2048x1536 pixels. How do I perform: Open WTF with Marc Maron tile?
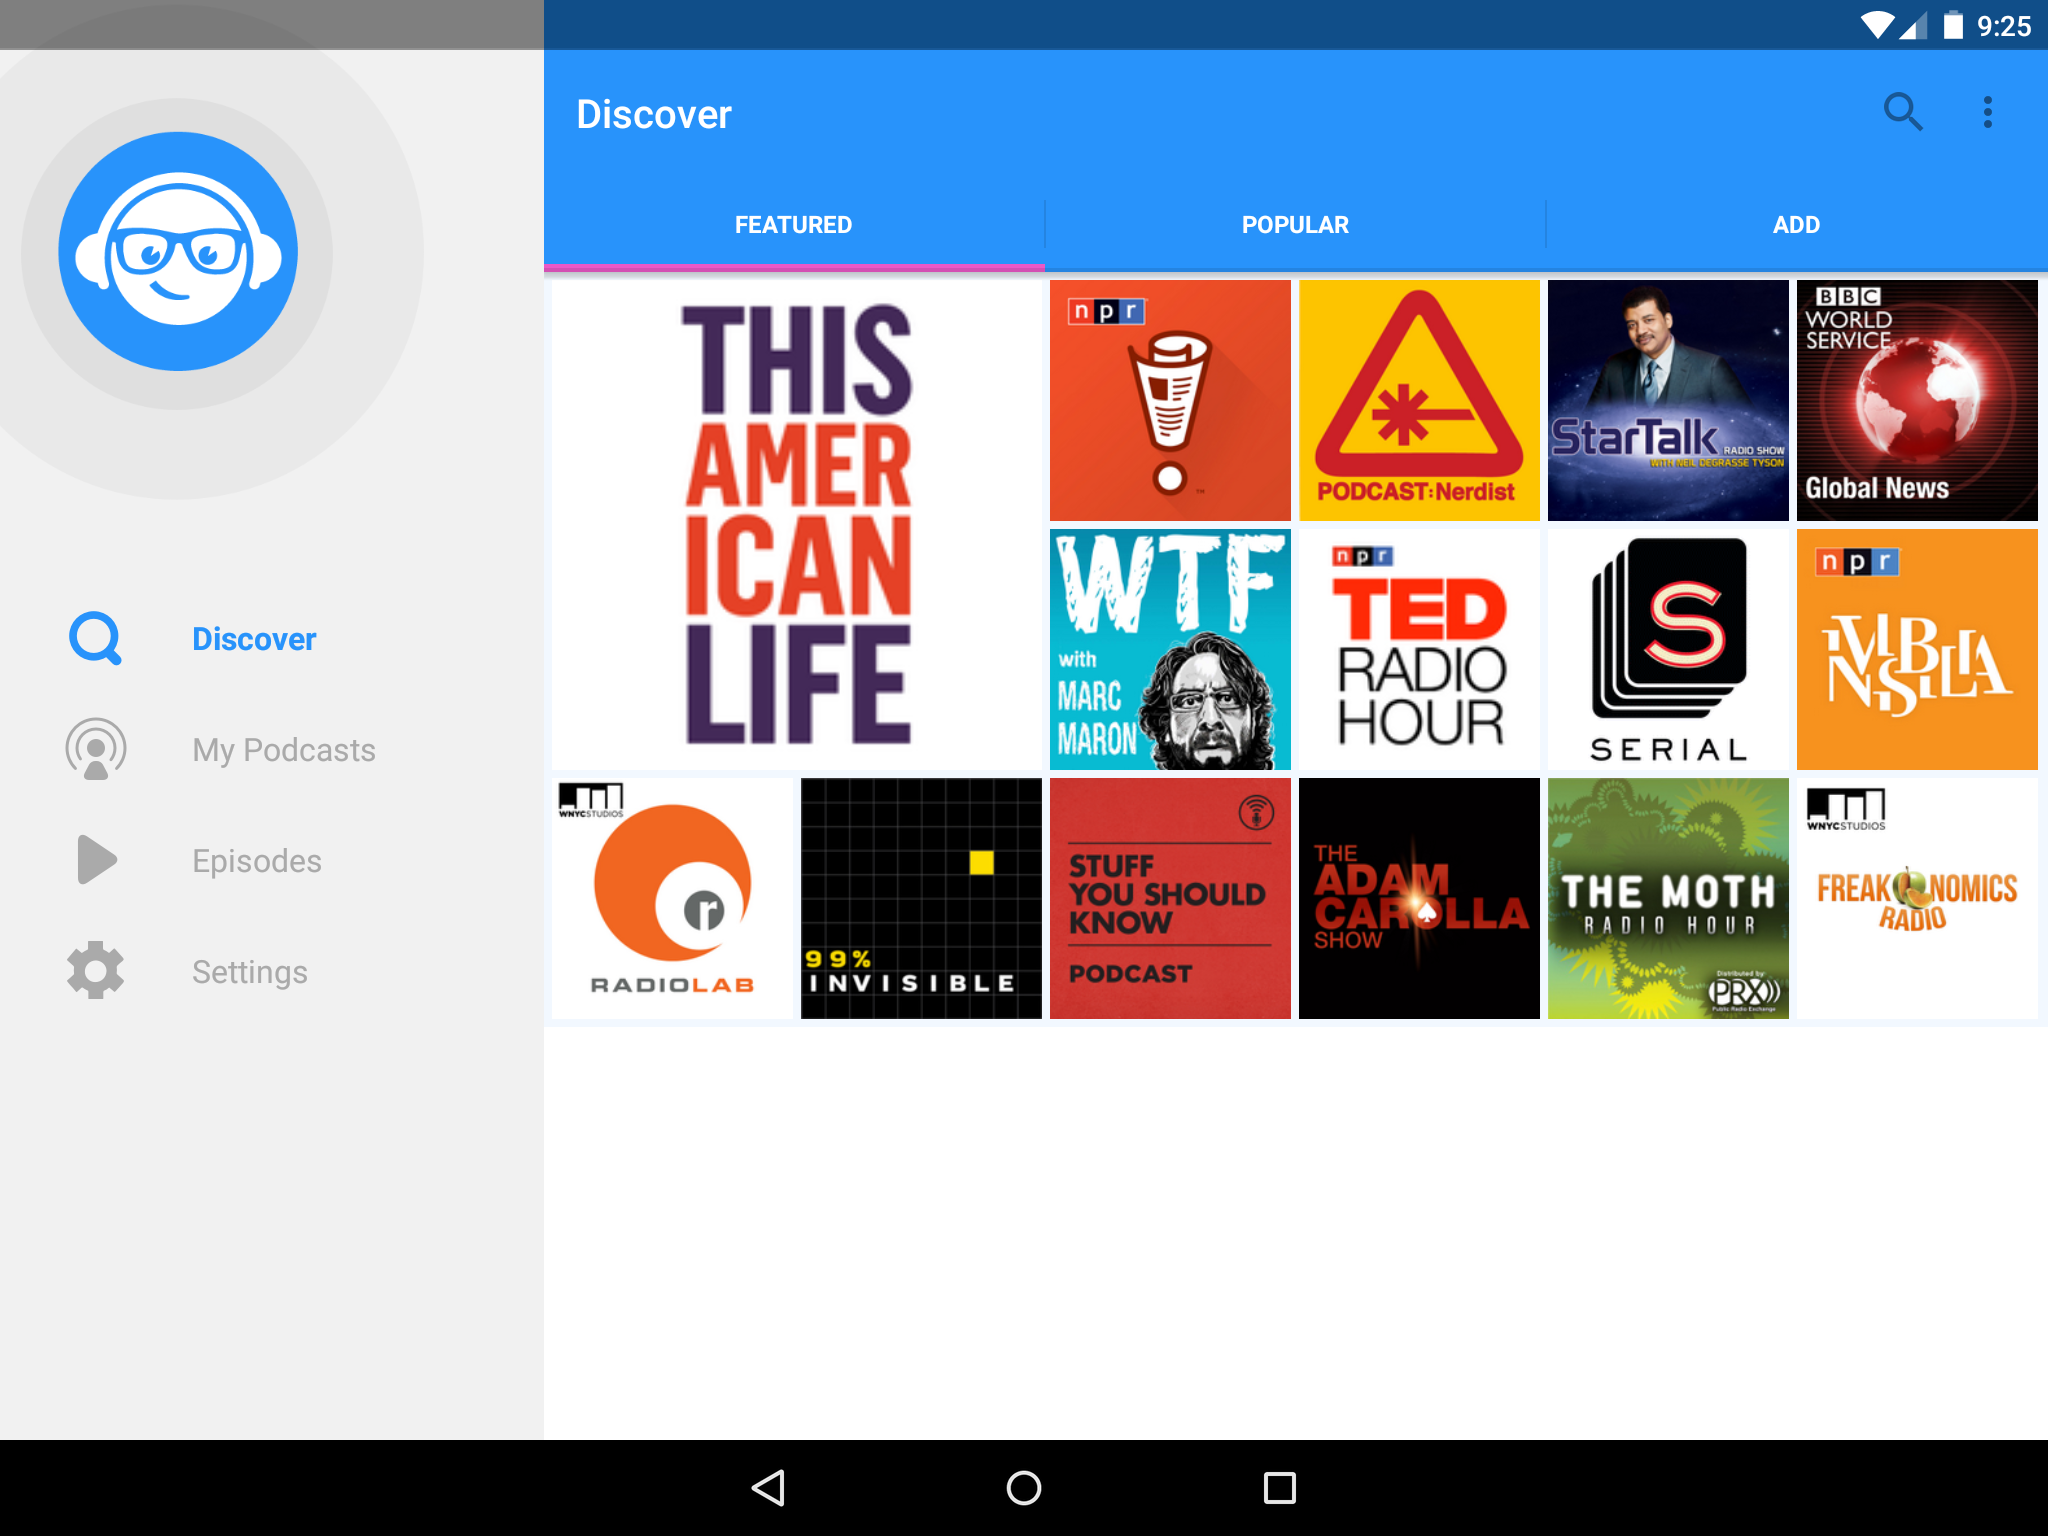pos(1170,649)
